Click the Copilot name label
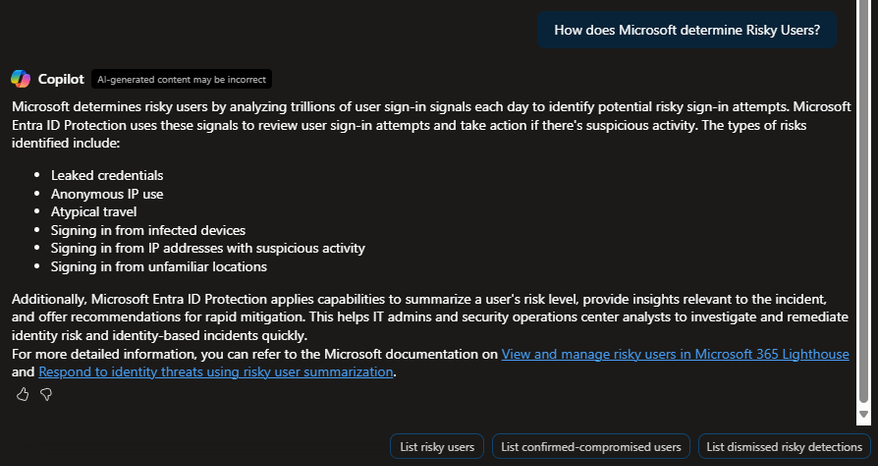Screen dimensions: 878x466 (x=61, y=79)
